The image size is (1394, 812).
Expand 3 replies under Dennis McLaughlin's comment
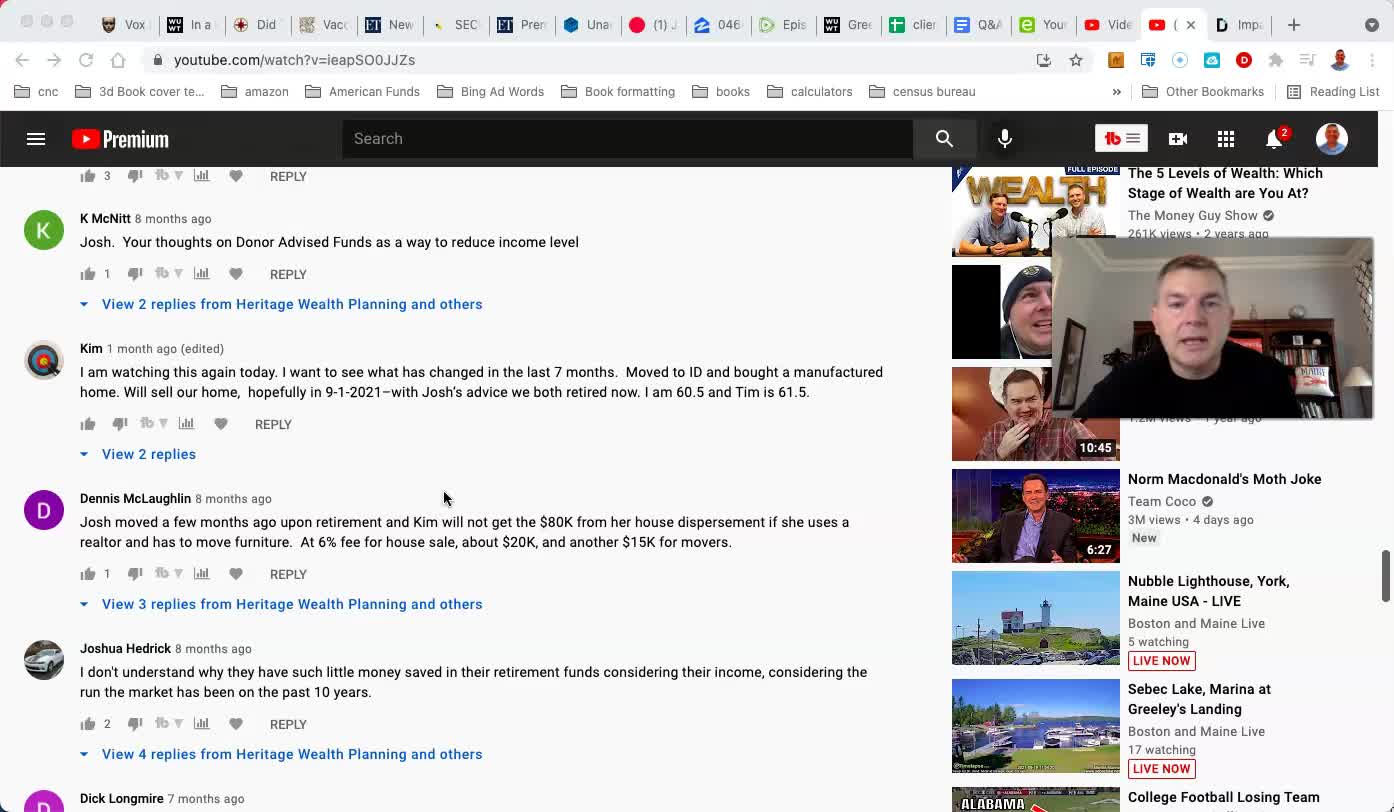click(x=281, y=604)
